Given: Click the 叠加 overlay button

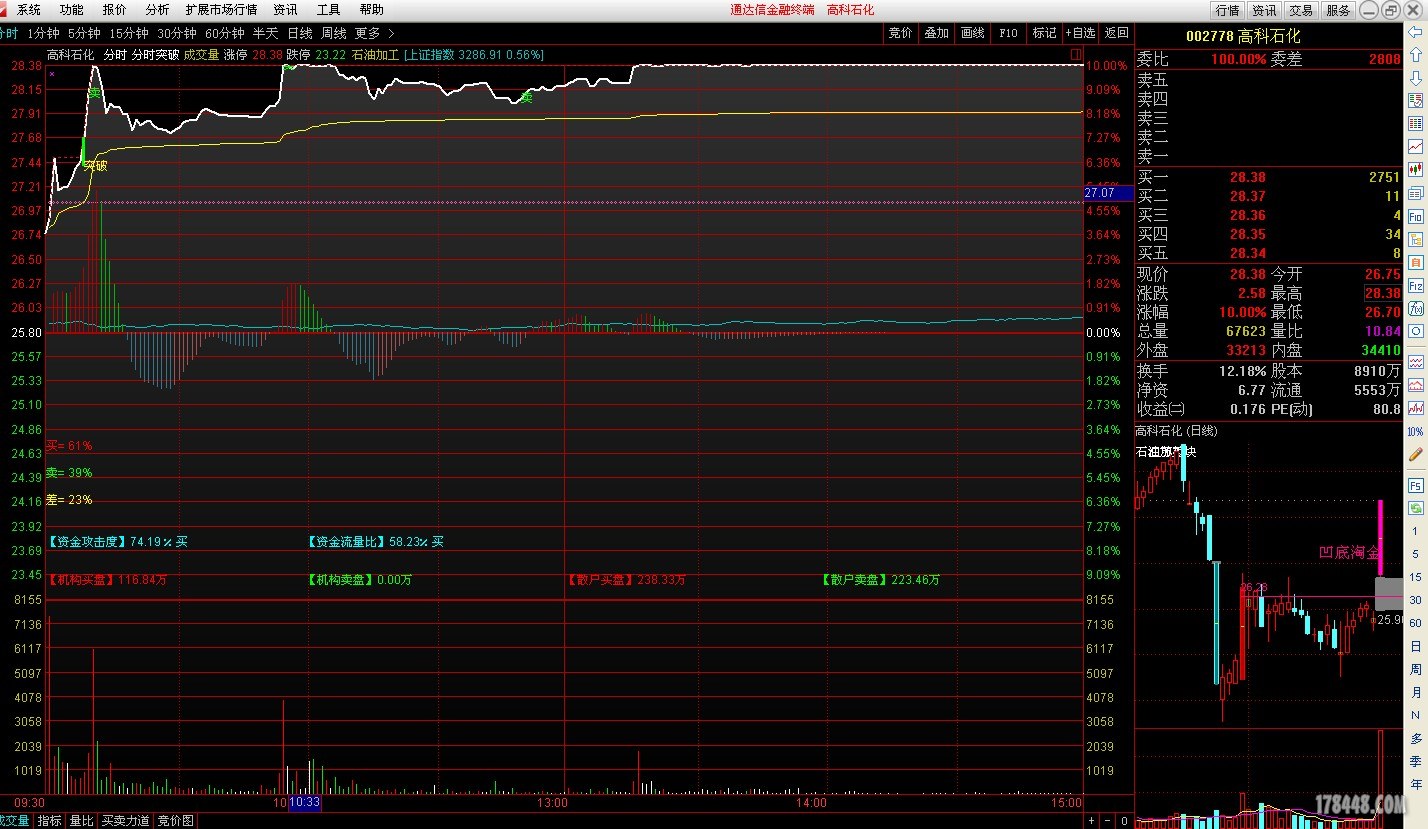Looking at the screenshot, I should point(936,33).
